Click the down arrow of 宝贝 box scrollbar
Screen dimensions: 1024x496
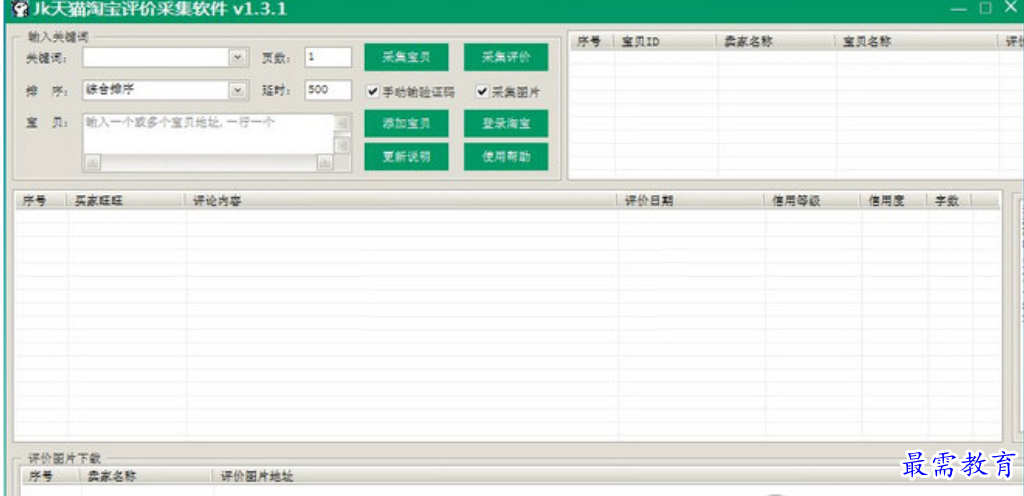(x=342, y=146)
